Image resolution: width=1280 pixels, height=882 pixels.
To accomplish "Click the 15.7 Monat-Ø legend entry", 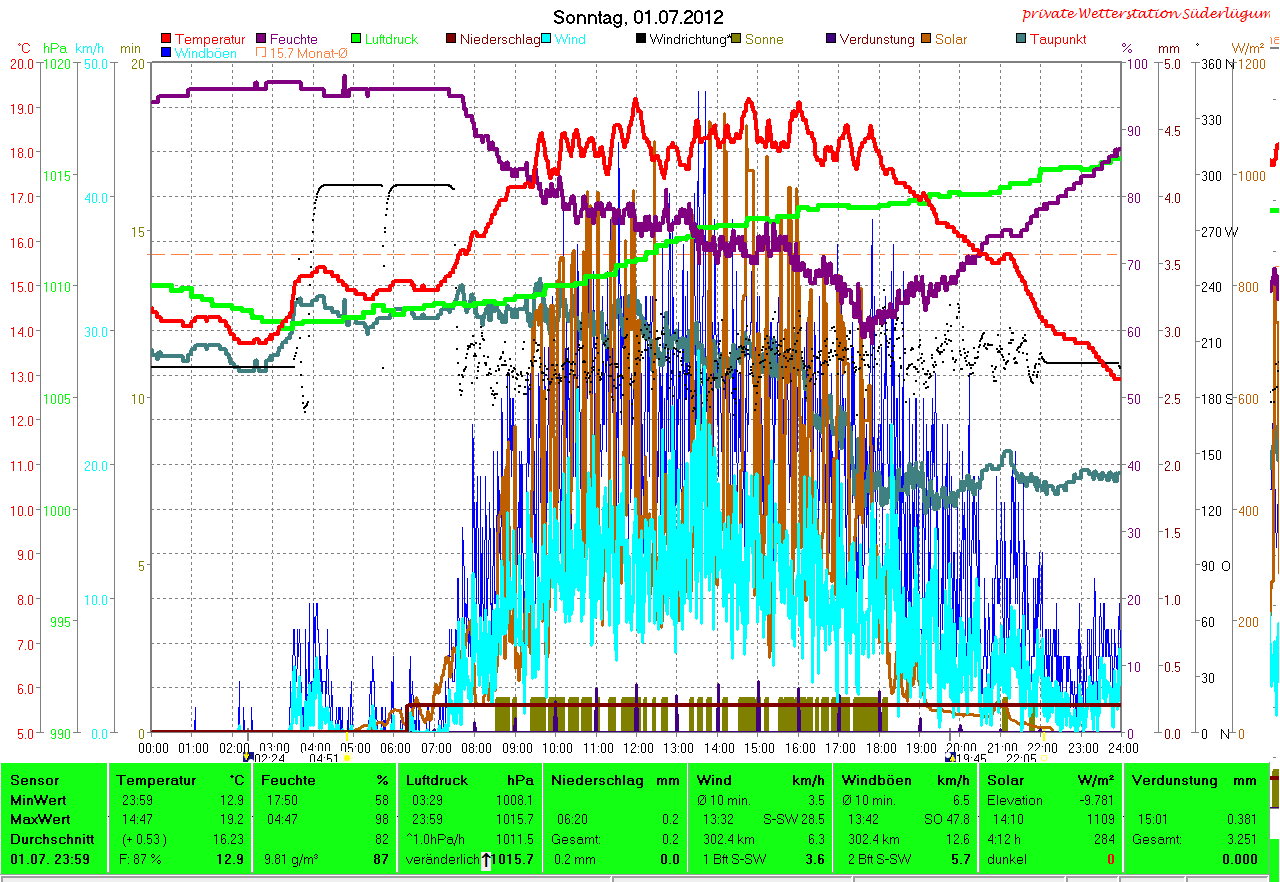I will click(x=302, y=53).
